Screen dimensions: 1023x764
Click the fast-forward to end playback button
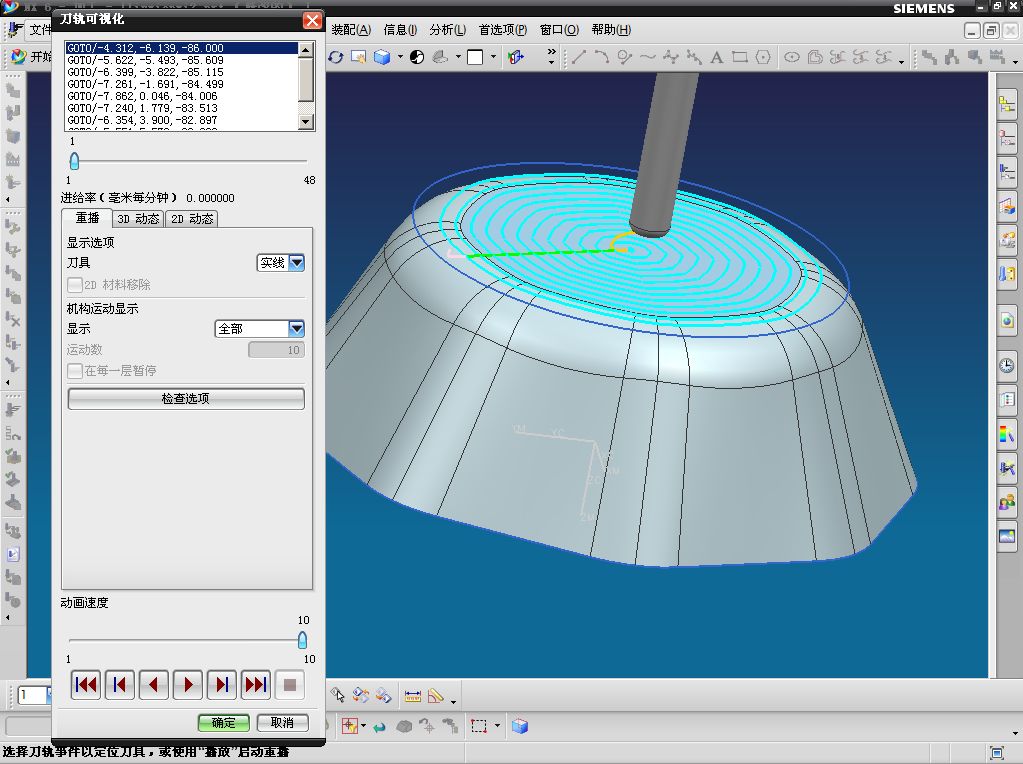[x=256, y=684]
